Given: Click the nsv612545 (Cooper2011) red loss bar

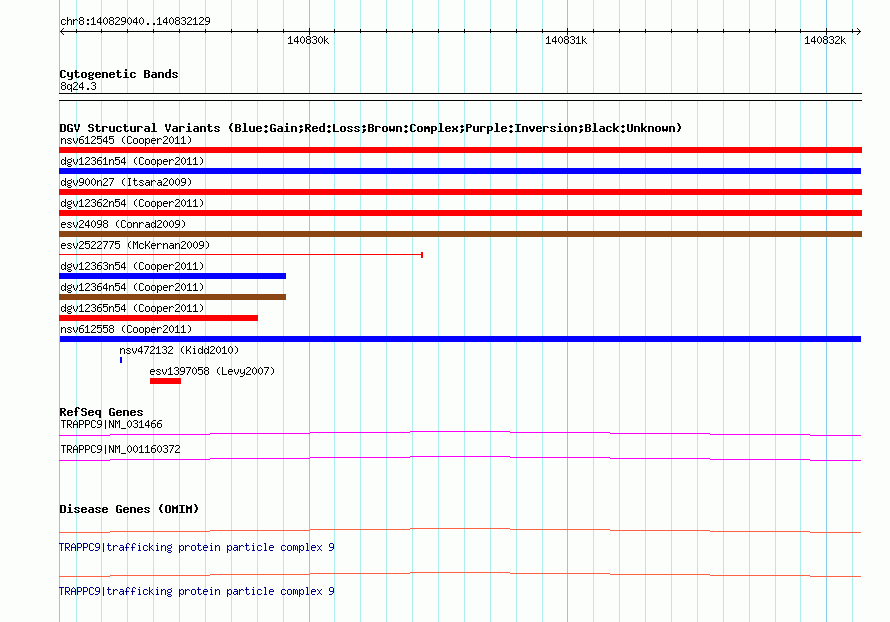Looking at the screenshot, I should click(460, 150).
